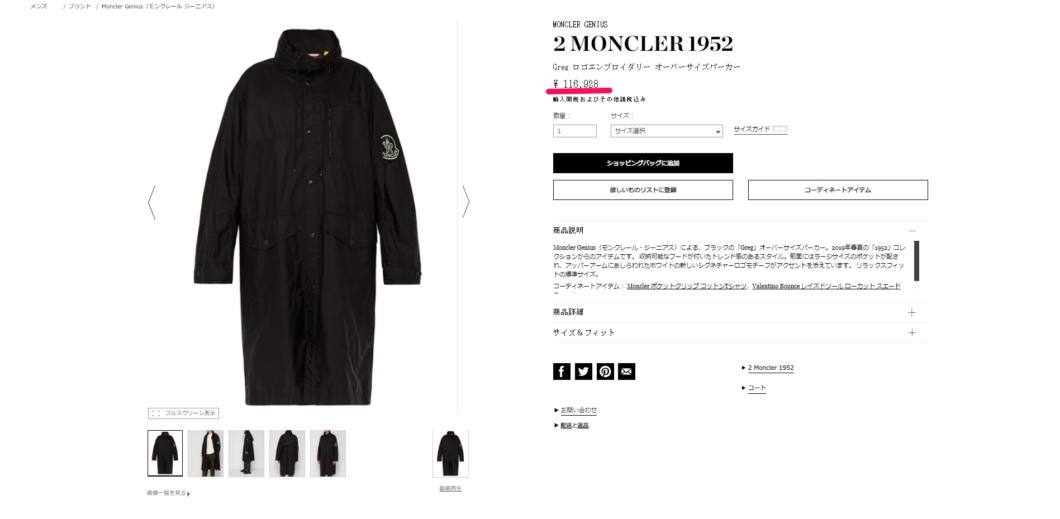Select the model front view thumbnail

click(206, 453)
